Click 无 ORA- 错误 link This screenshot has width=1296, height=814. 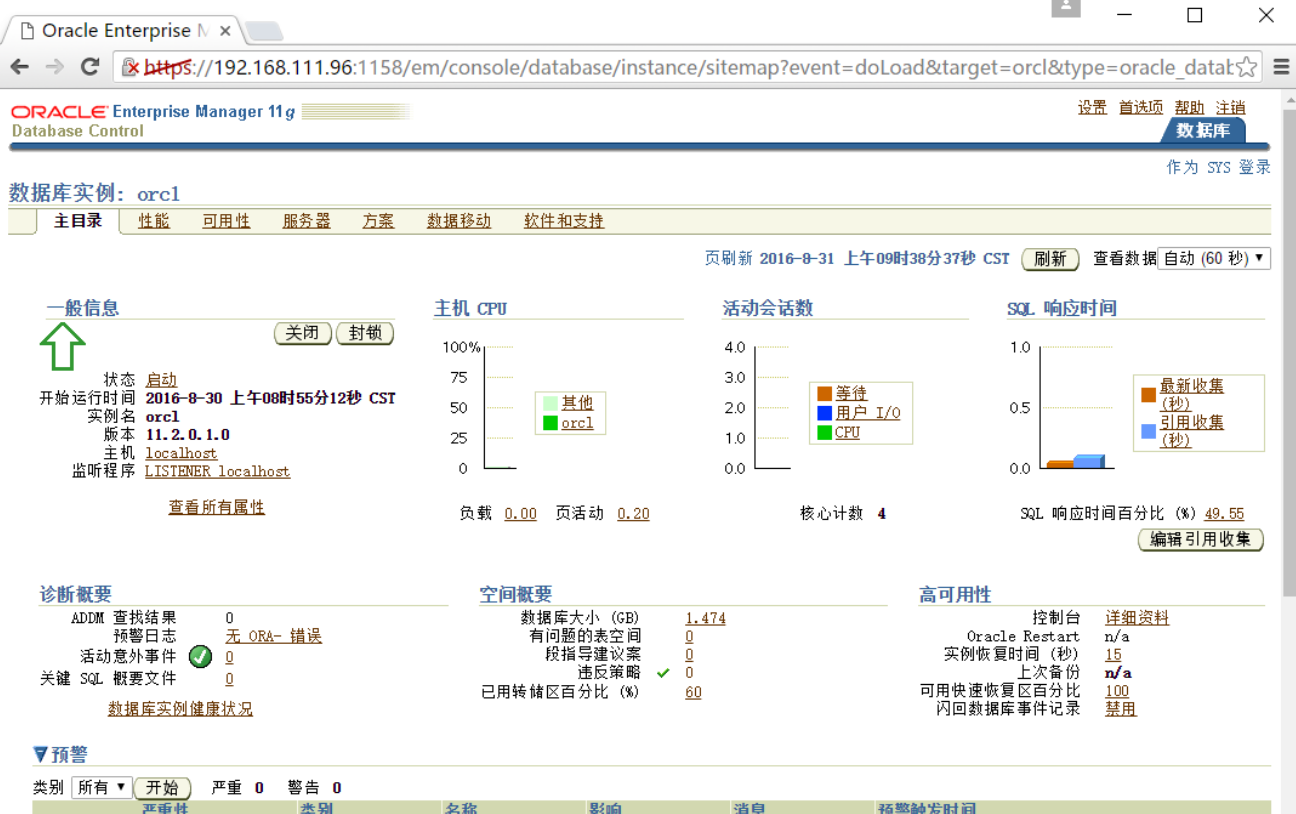[x=273, y=636]
